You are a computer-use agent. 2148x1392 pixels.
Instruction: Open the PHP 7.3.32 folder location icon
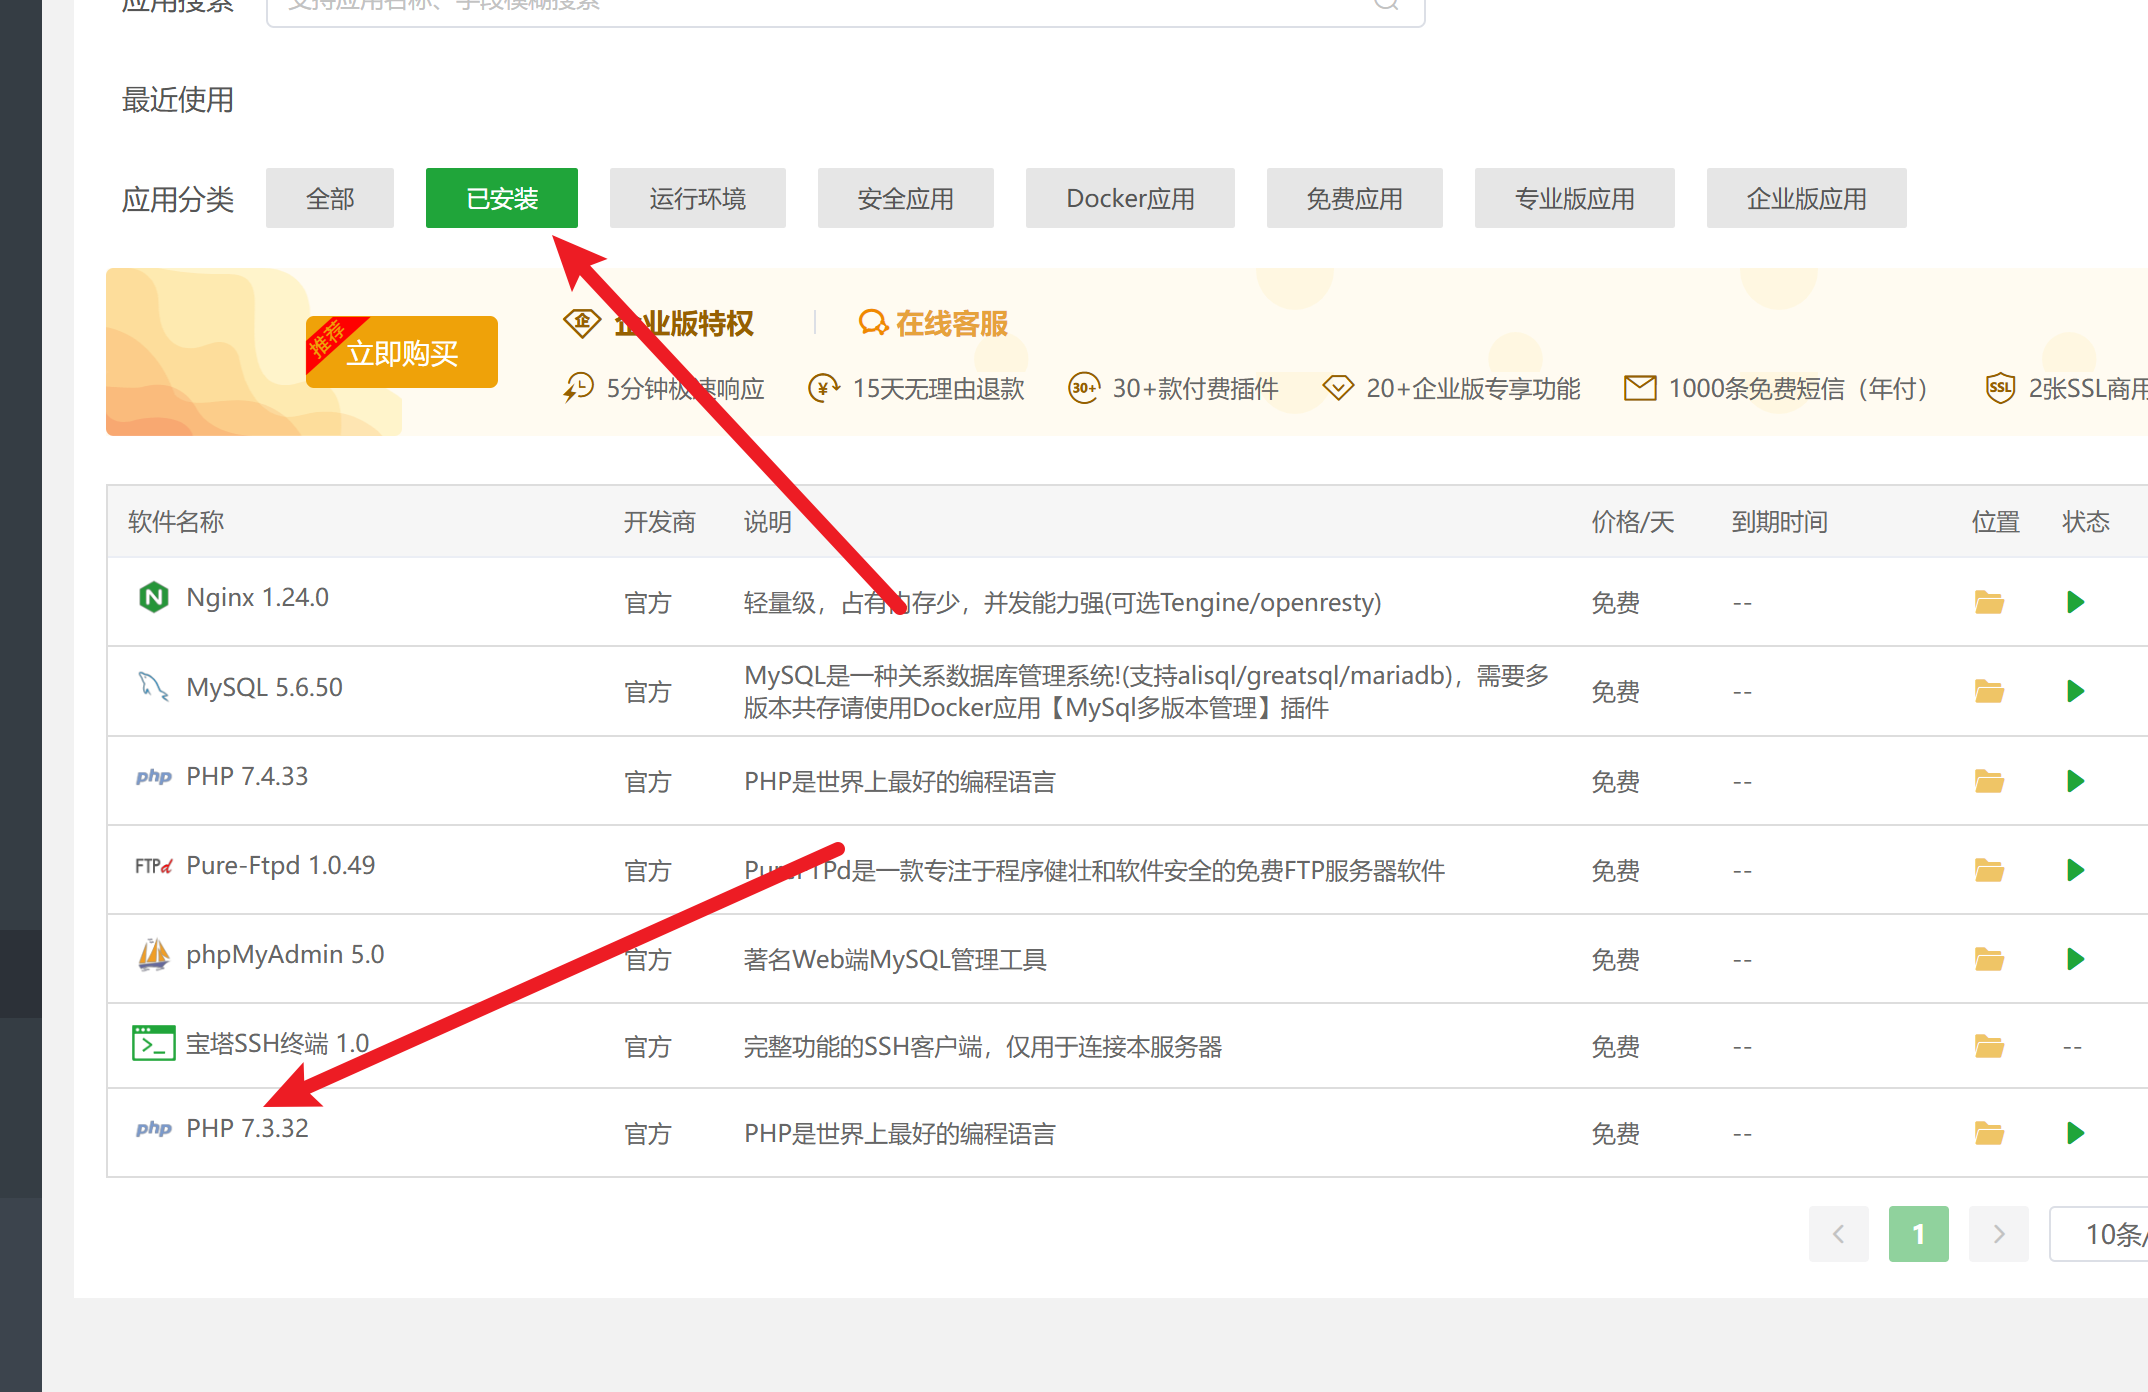[x=1989, y=1133]
